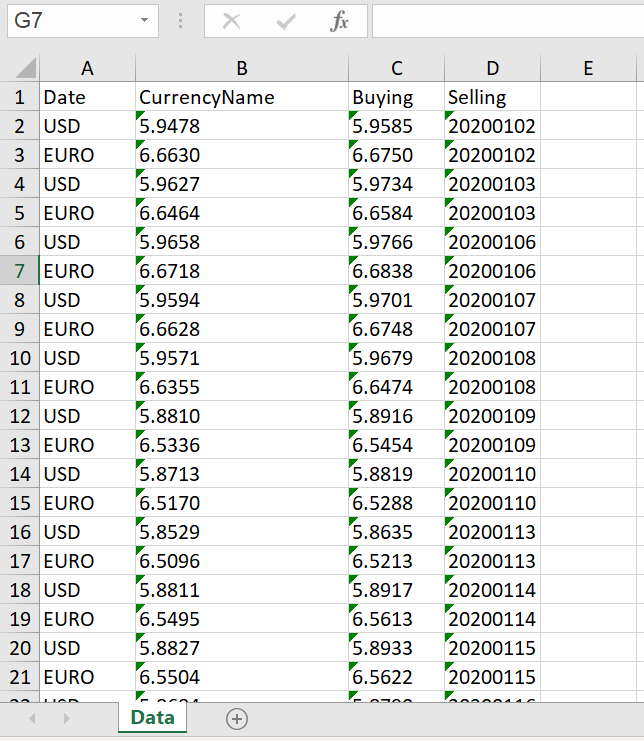Add a new sheet with plus icon

[236, 718]
